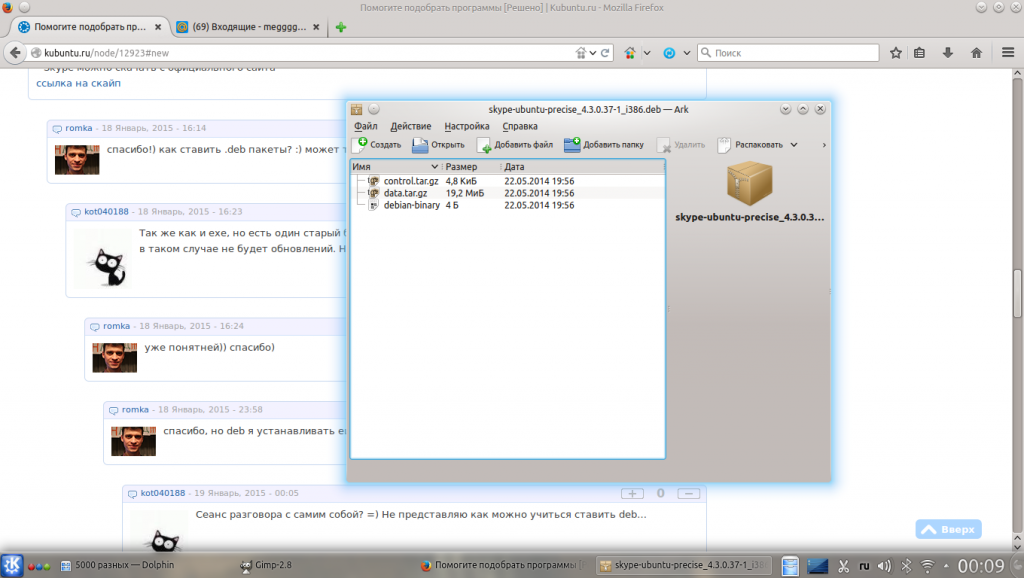Click the Распаковать (Extract) button in Ark
Image resolution: width=1024 pixels, height=578 pixels.
(x=750, y=145)
